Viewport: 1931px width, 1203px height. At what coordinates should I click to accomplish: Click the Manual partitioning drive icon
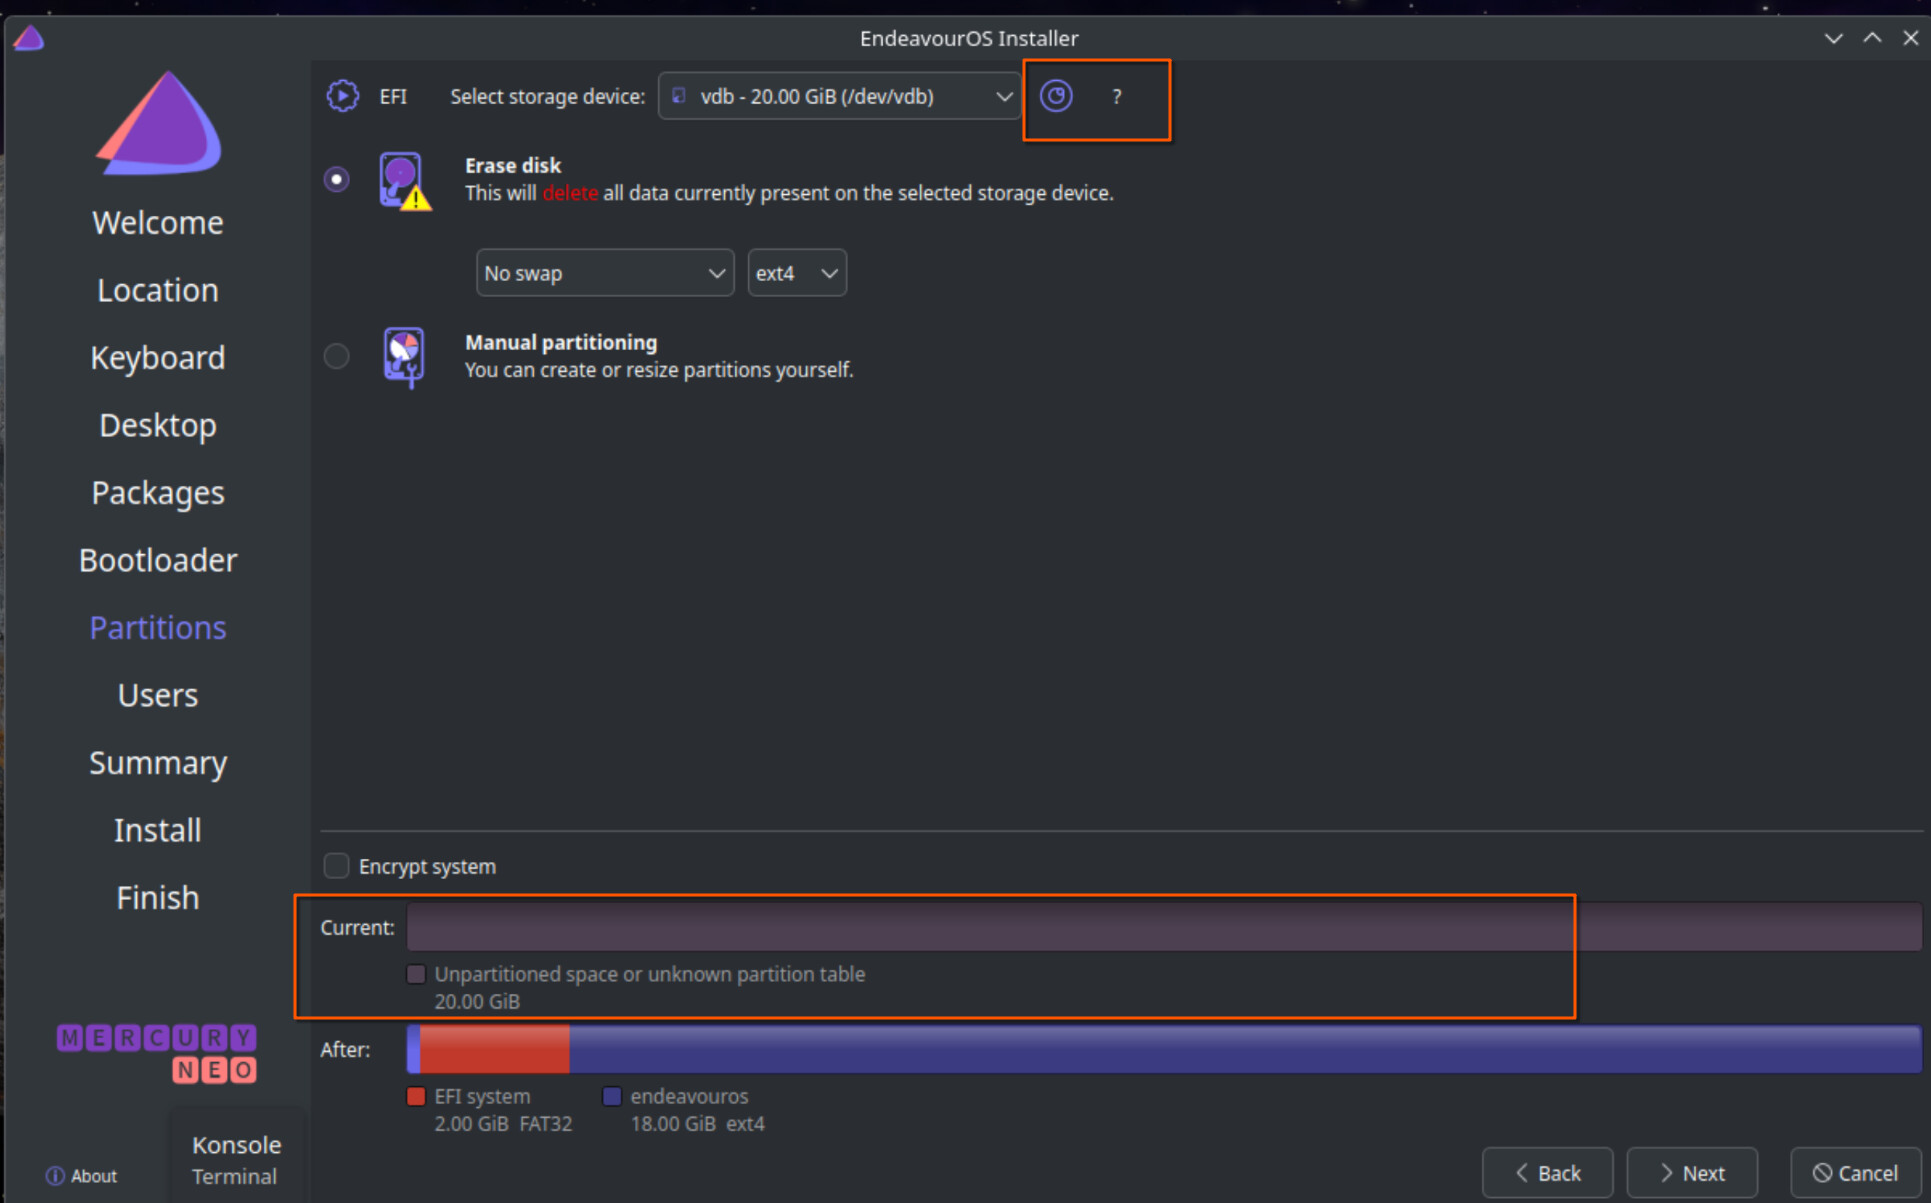(x=404, y=357)
